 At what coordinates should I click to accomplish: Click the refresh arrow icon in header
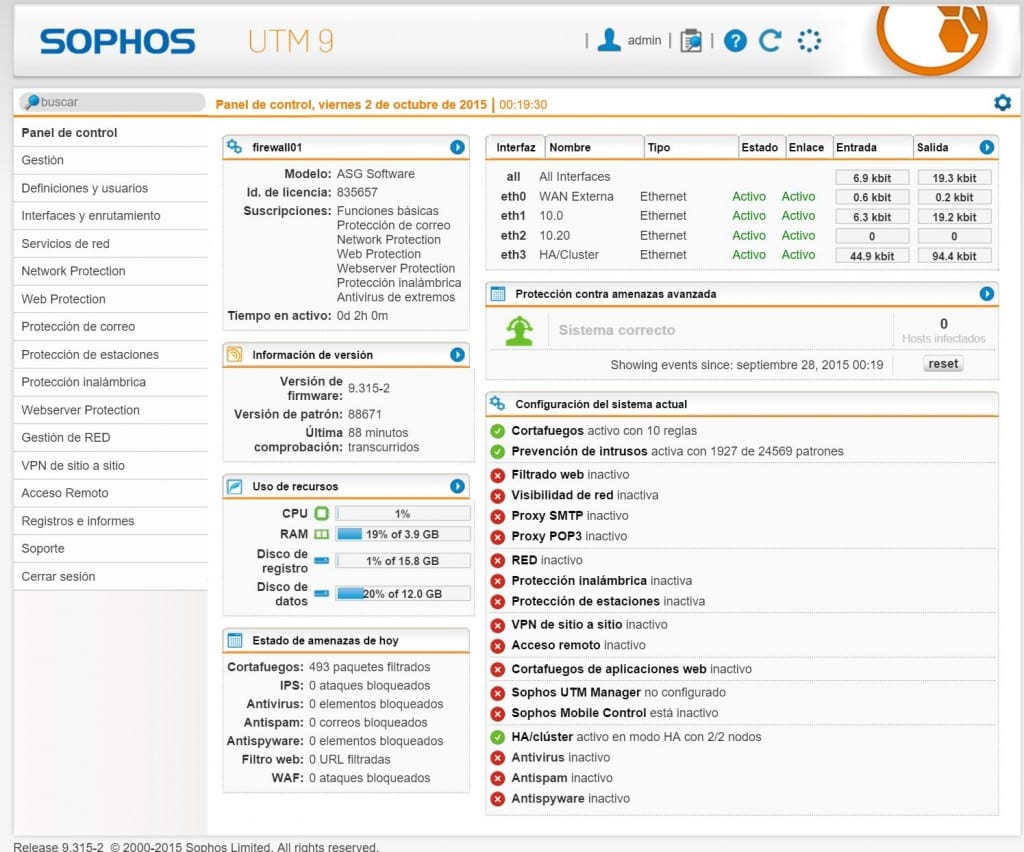coord(769,41)
